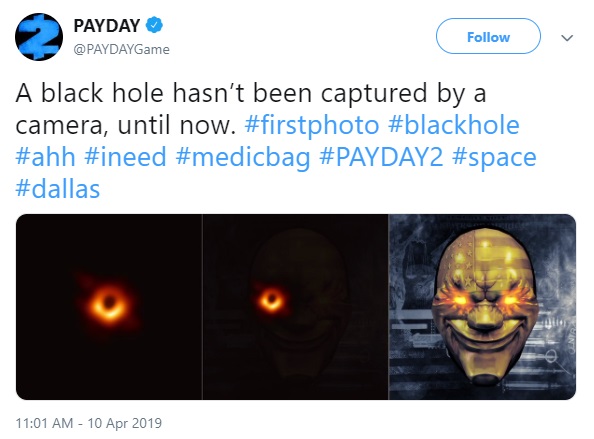Open the #PAYDAY2 hashtag
Viewport: 594px width, 439px height.
[381, 157]
